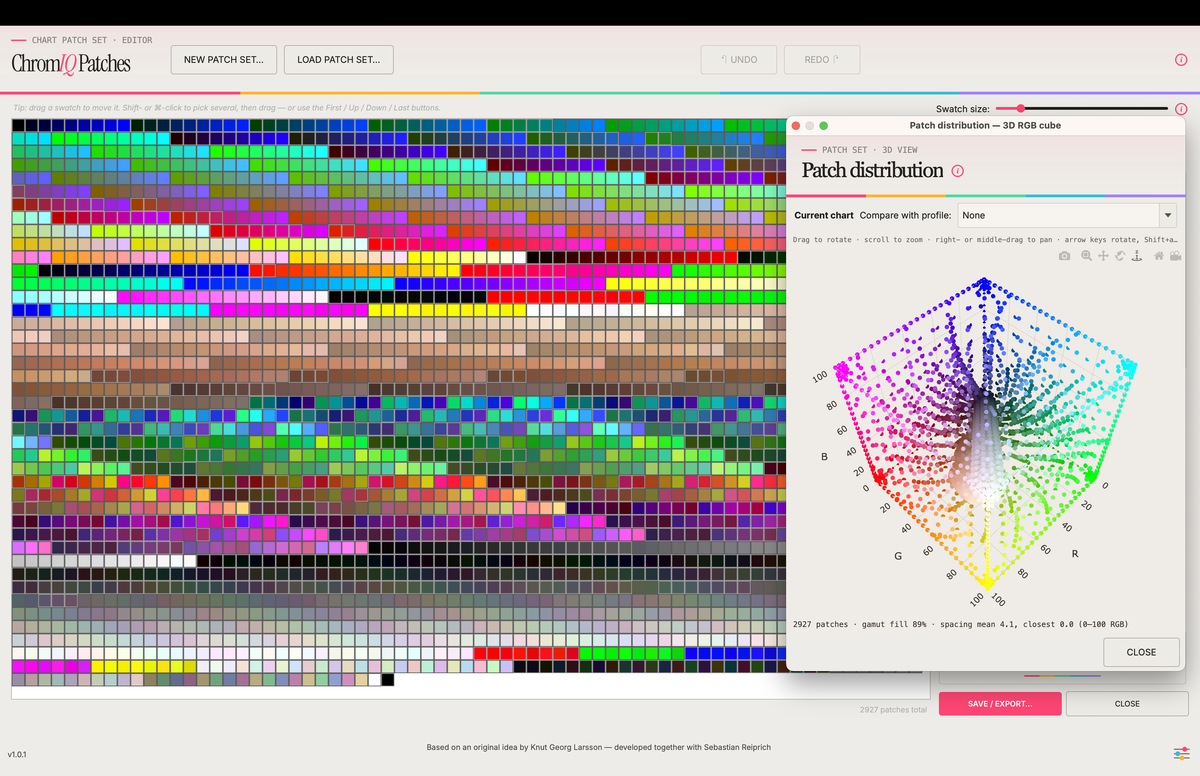
Task: Open SAVE / EXPORT dialog
Action: (x=1000, y=703)
